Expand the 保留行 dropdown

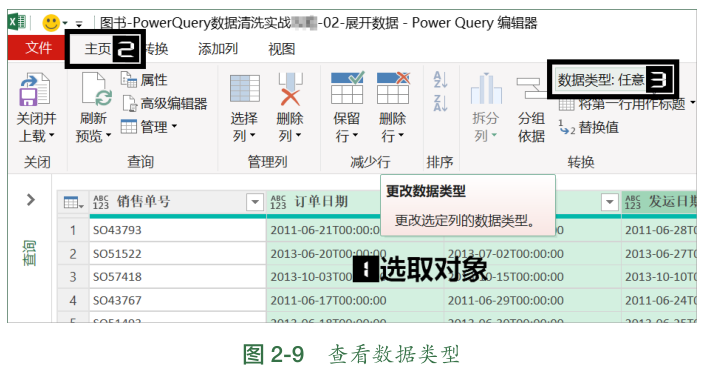point(355,135)
